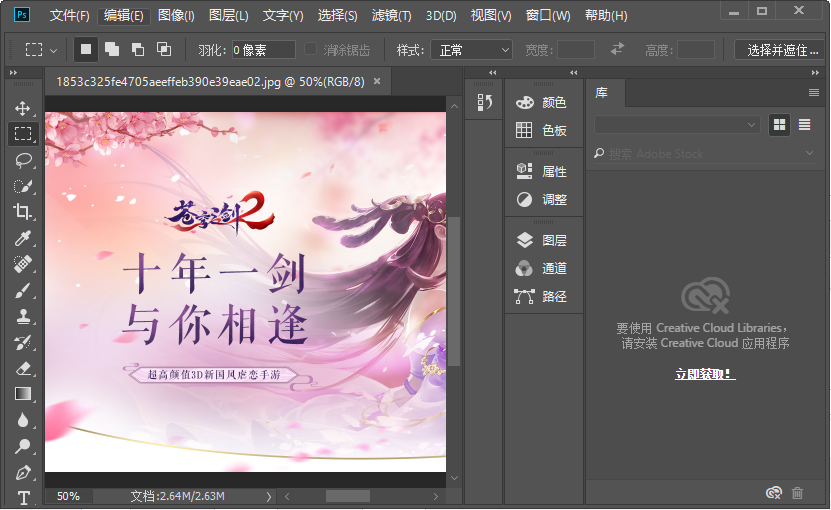Image resolution: width=831 pixels, height=510 pixels.
Task: Select the Clone Stamp tool
Action: (23, 316)
